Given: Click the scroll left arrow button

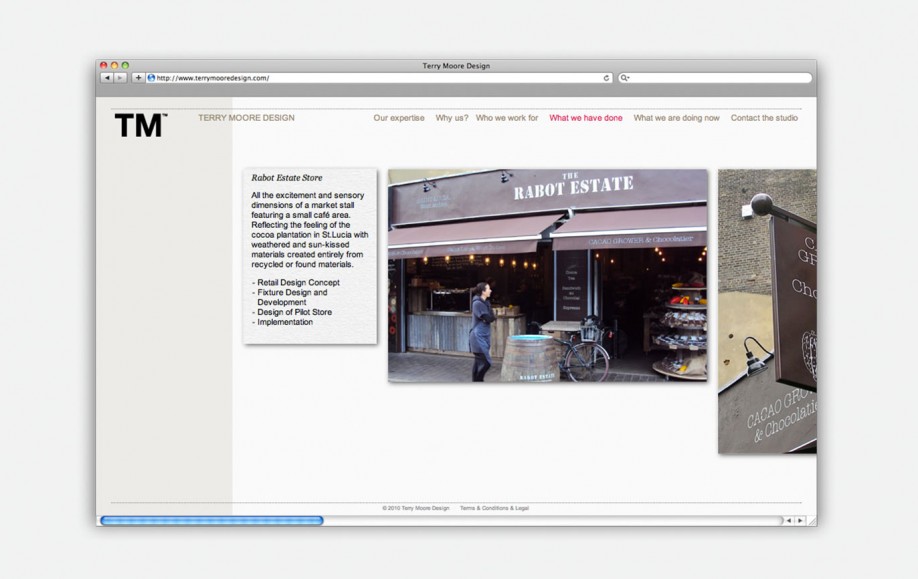Looking at the screenshot, I should [789, 520].
